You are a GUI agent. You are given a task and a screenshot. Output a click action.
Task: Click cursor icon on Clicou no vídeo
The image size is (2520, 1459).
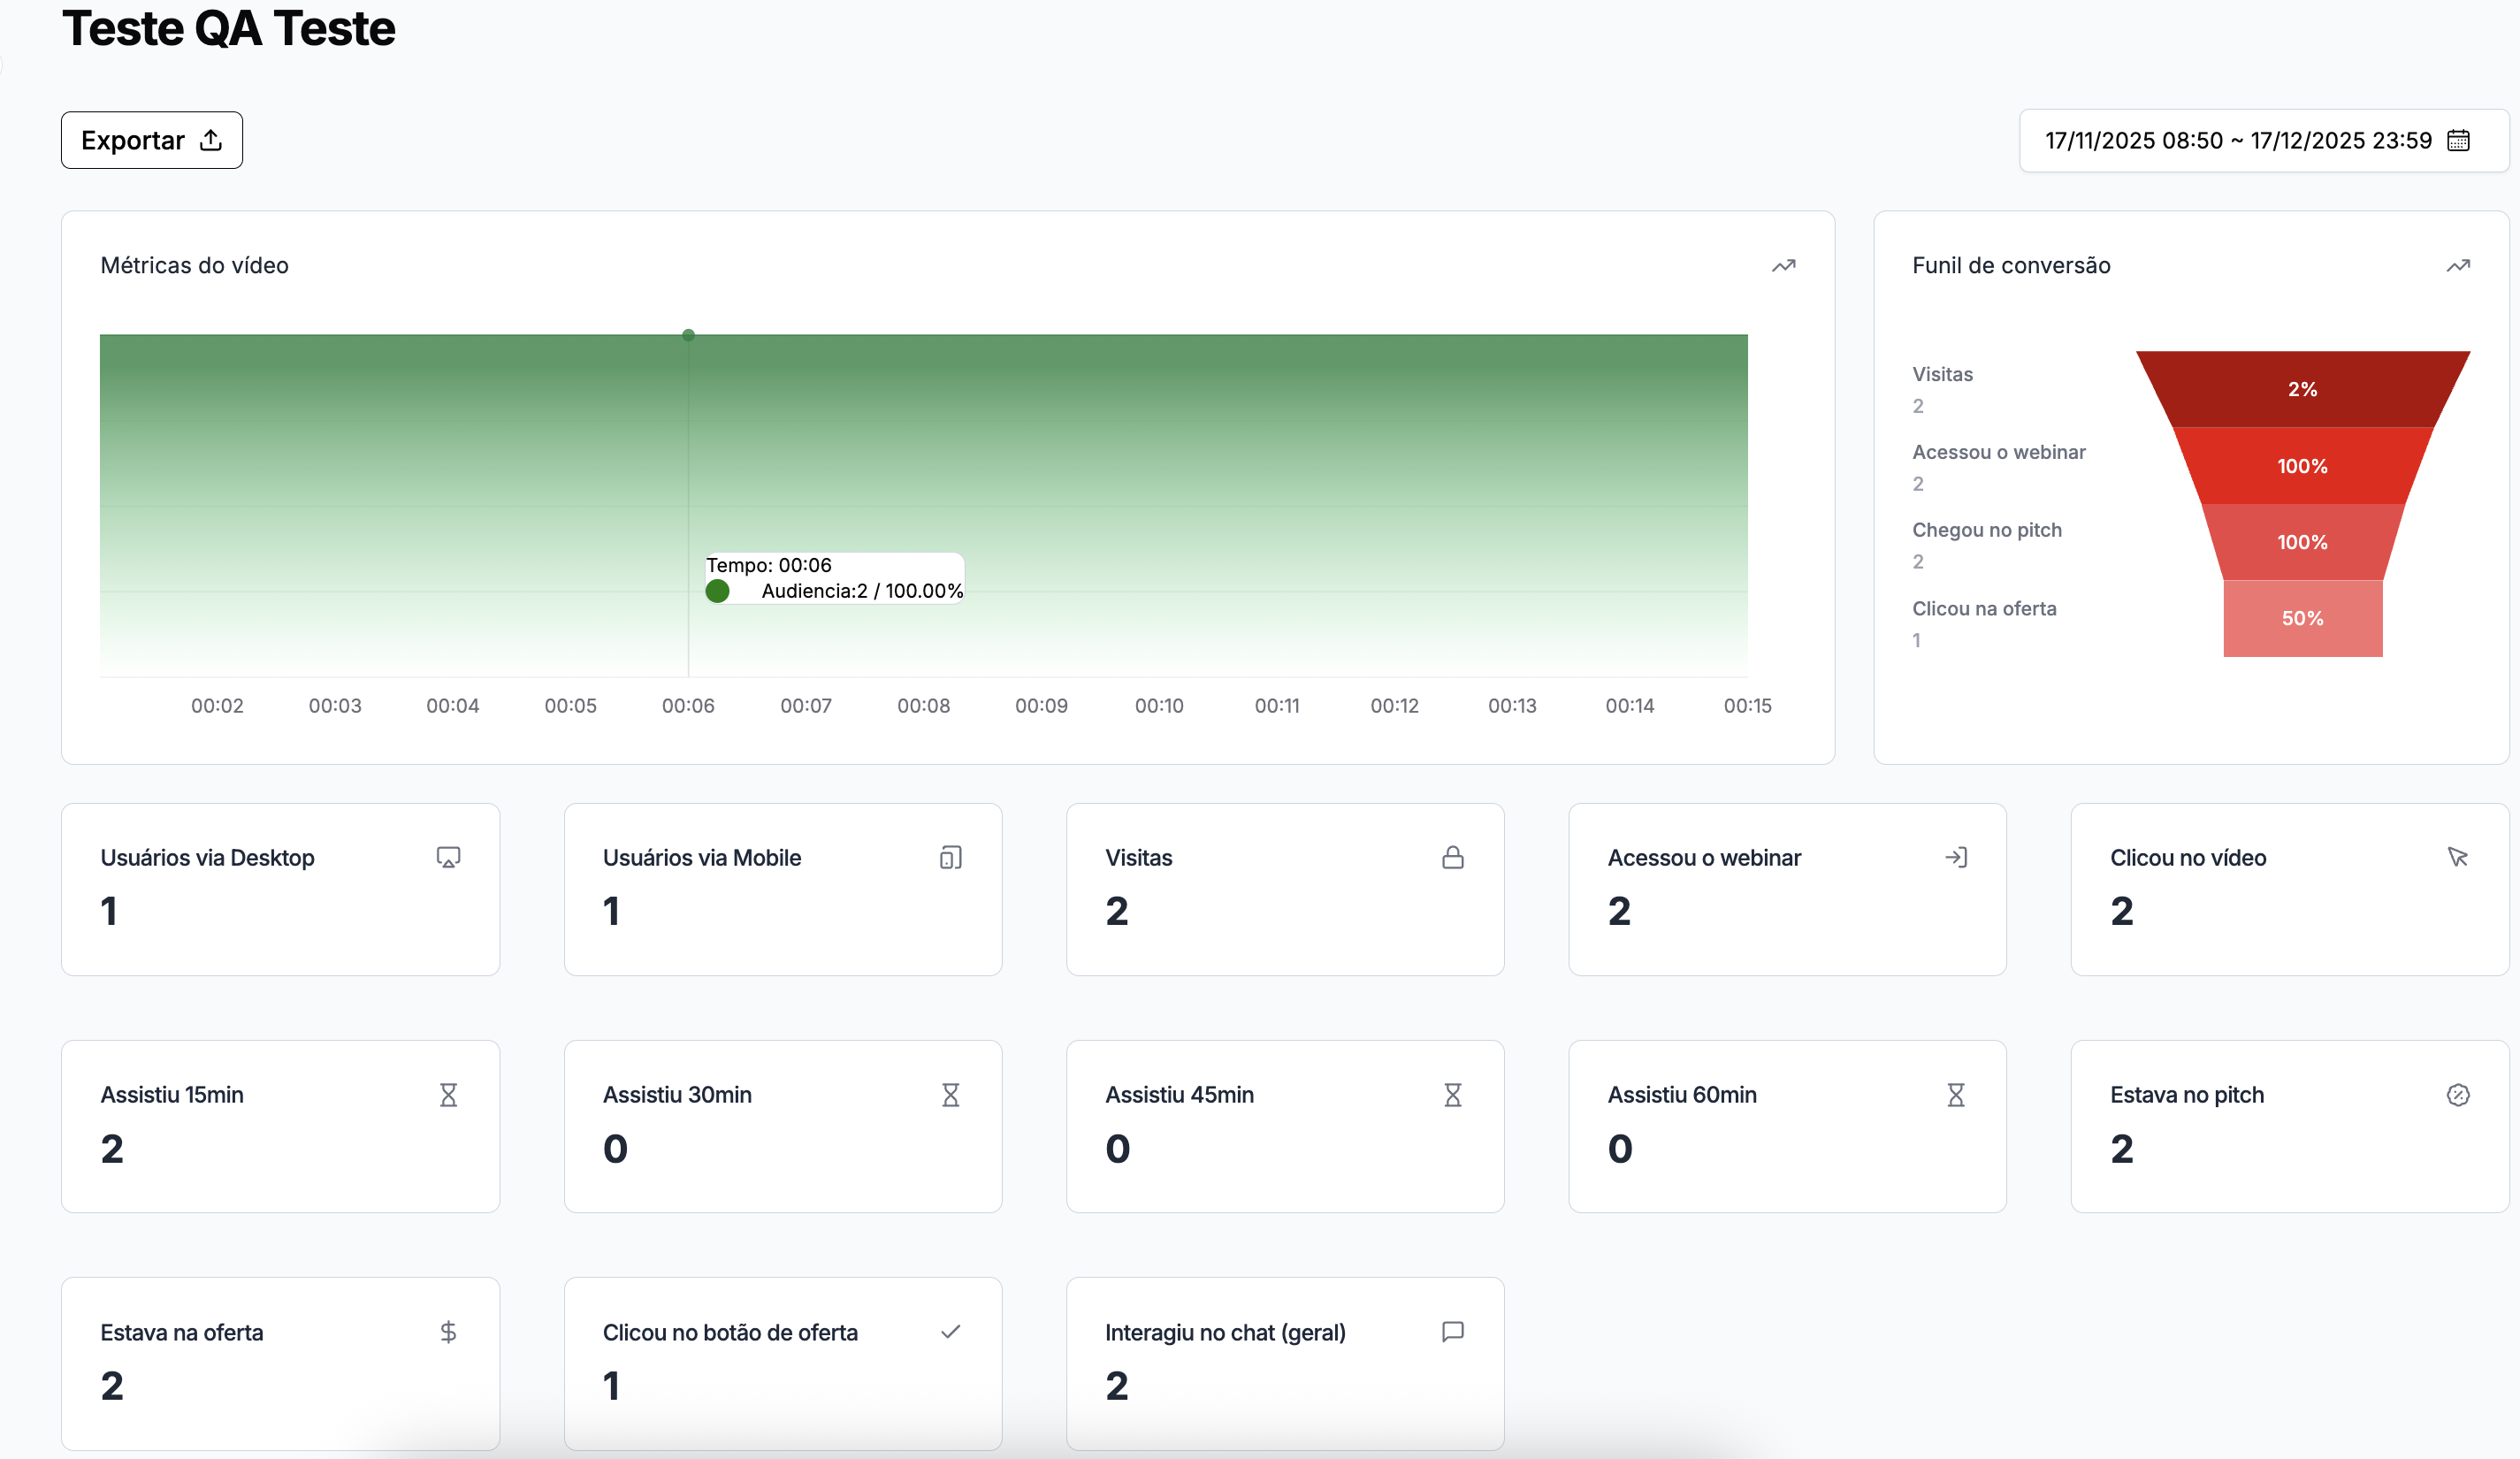2457,857
